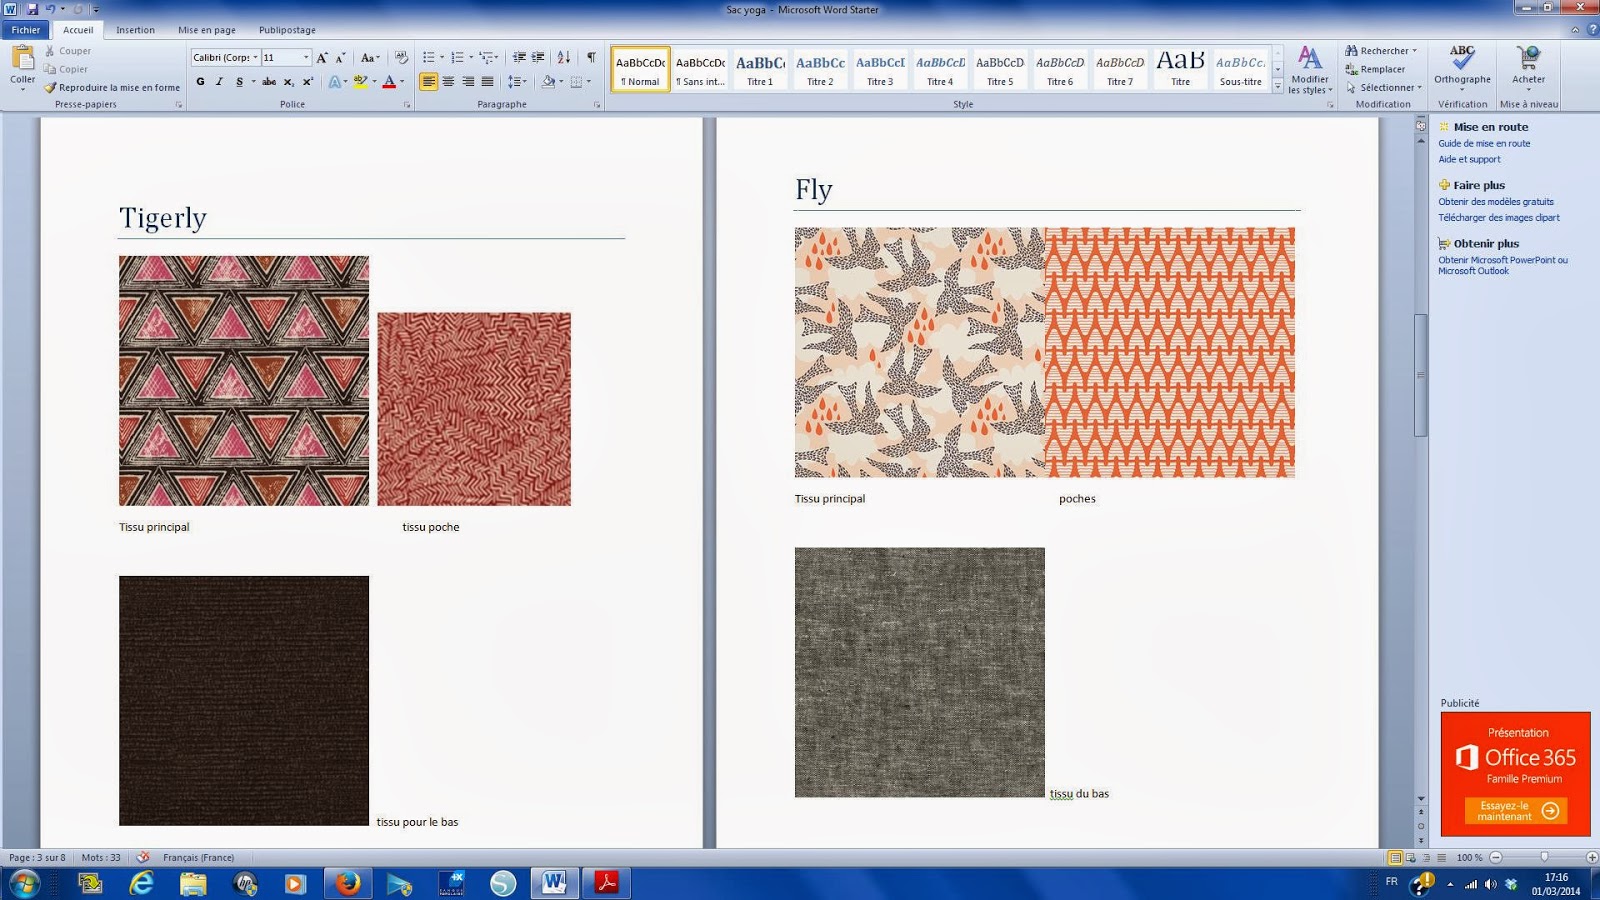Click Essayez-le maintenant button
This screenshot has width=1600, height=900.
pos(1515,811)
